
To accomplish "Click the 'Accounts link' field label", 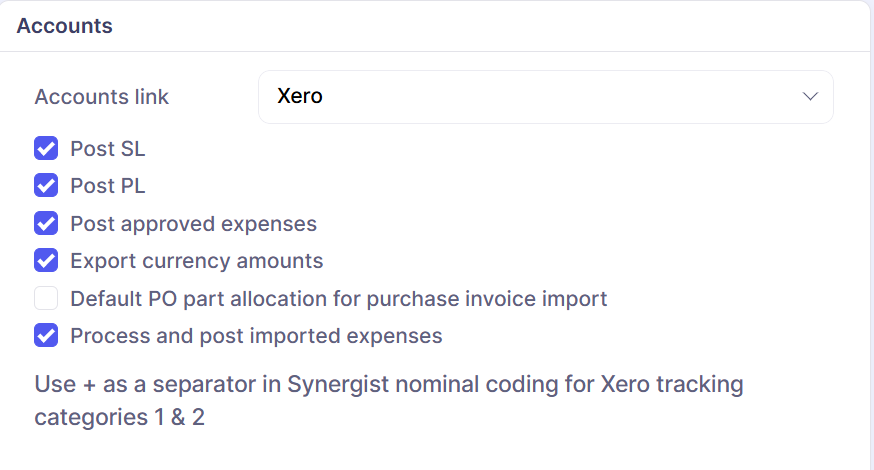I will pyautogui.click(x=101, y=97).
